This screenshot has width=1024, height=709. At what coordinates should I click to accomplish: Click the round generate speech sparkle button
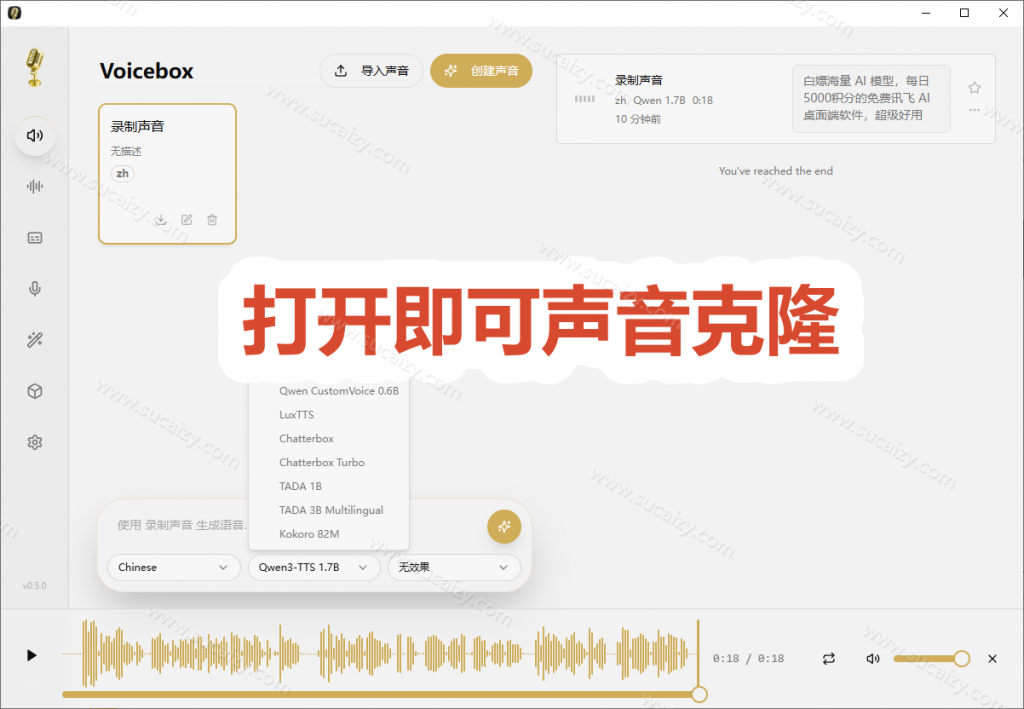coord(504,526)
